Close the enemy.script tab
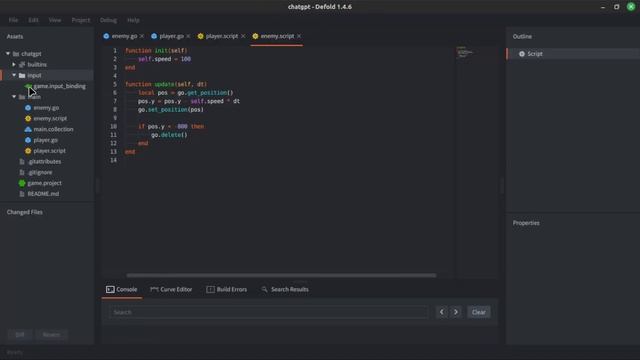640x360 pixels. (299, 36)
